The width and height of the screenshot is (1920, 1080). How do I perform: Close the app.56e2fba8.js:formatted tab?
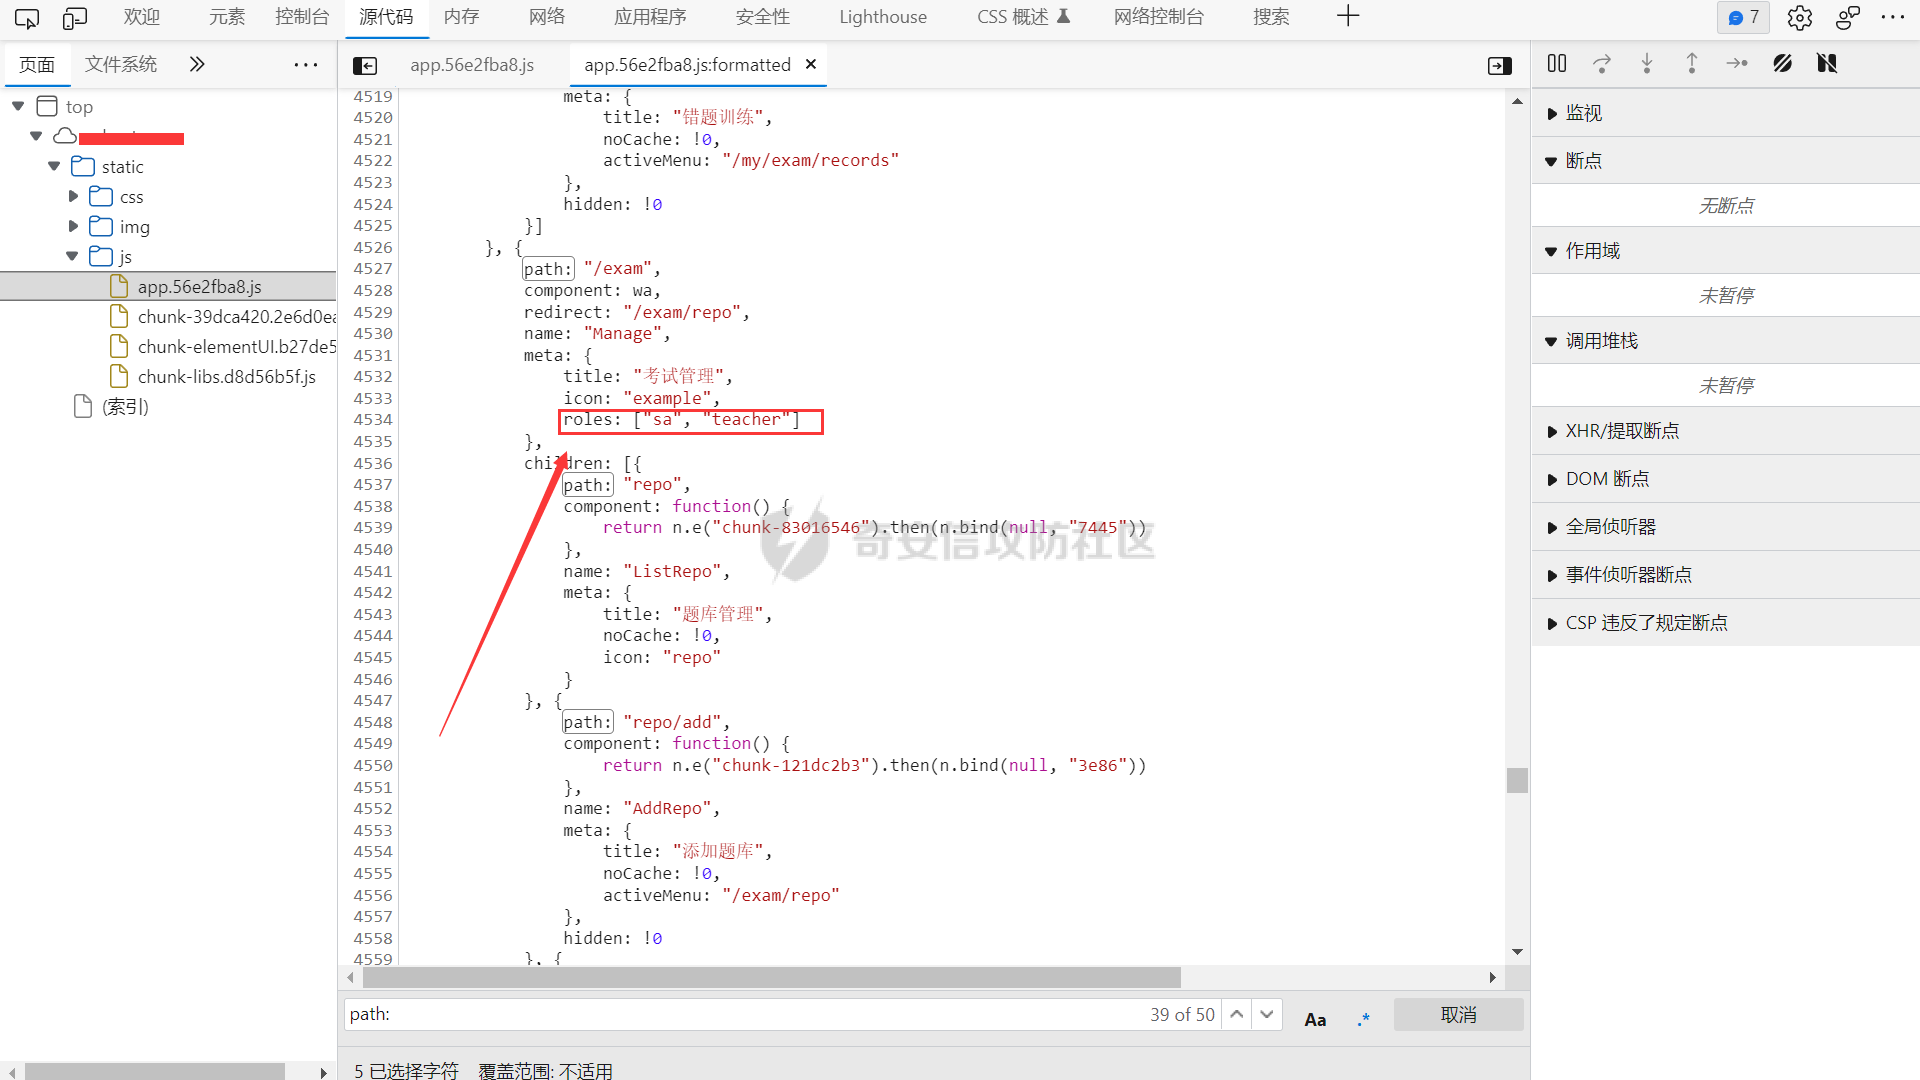[811, 64]
